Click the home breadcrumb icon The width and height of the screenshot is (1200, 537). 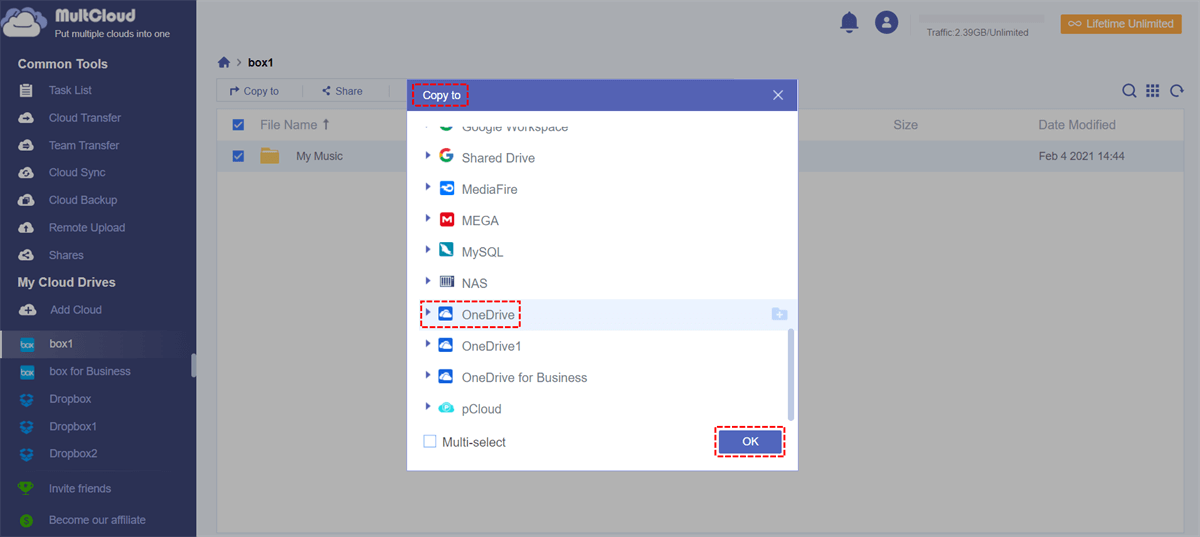coord(224,62)
